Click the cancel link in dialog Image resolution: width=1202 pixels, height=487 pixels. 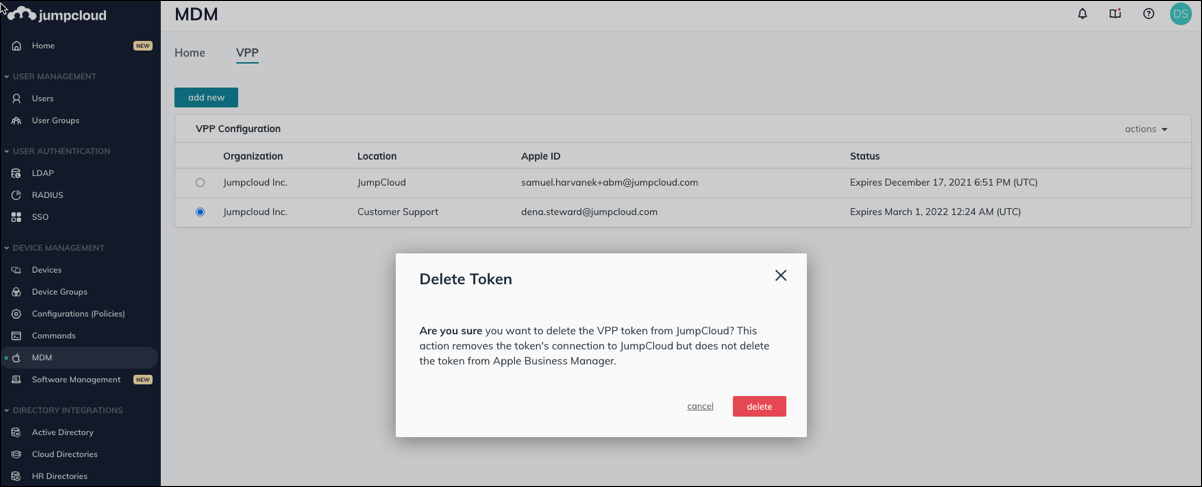(x=700, y=406)
